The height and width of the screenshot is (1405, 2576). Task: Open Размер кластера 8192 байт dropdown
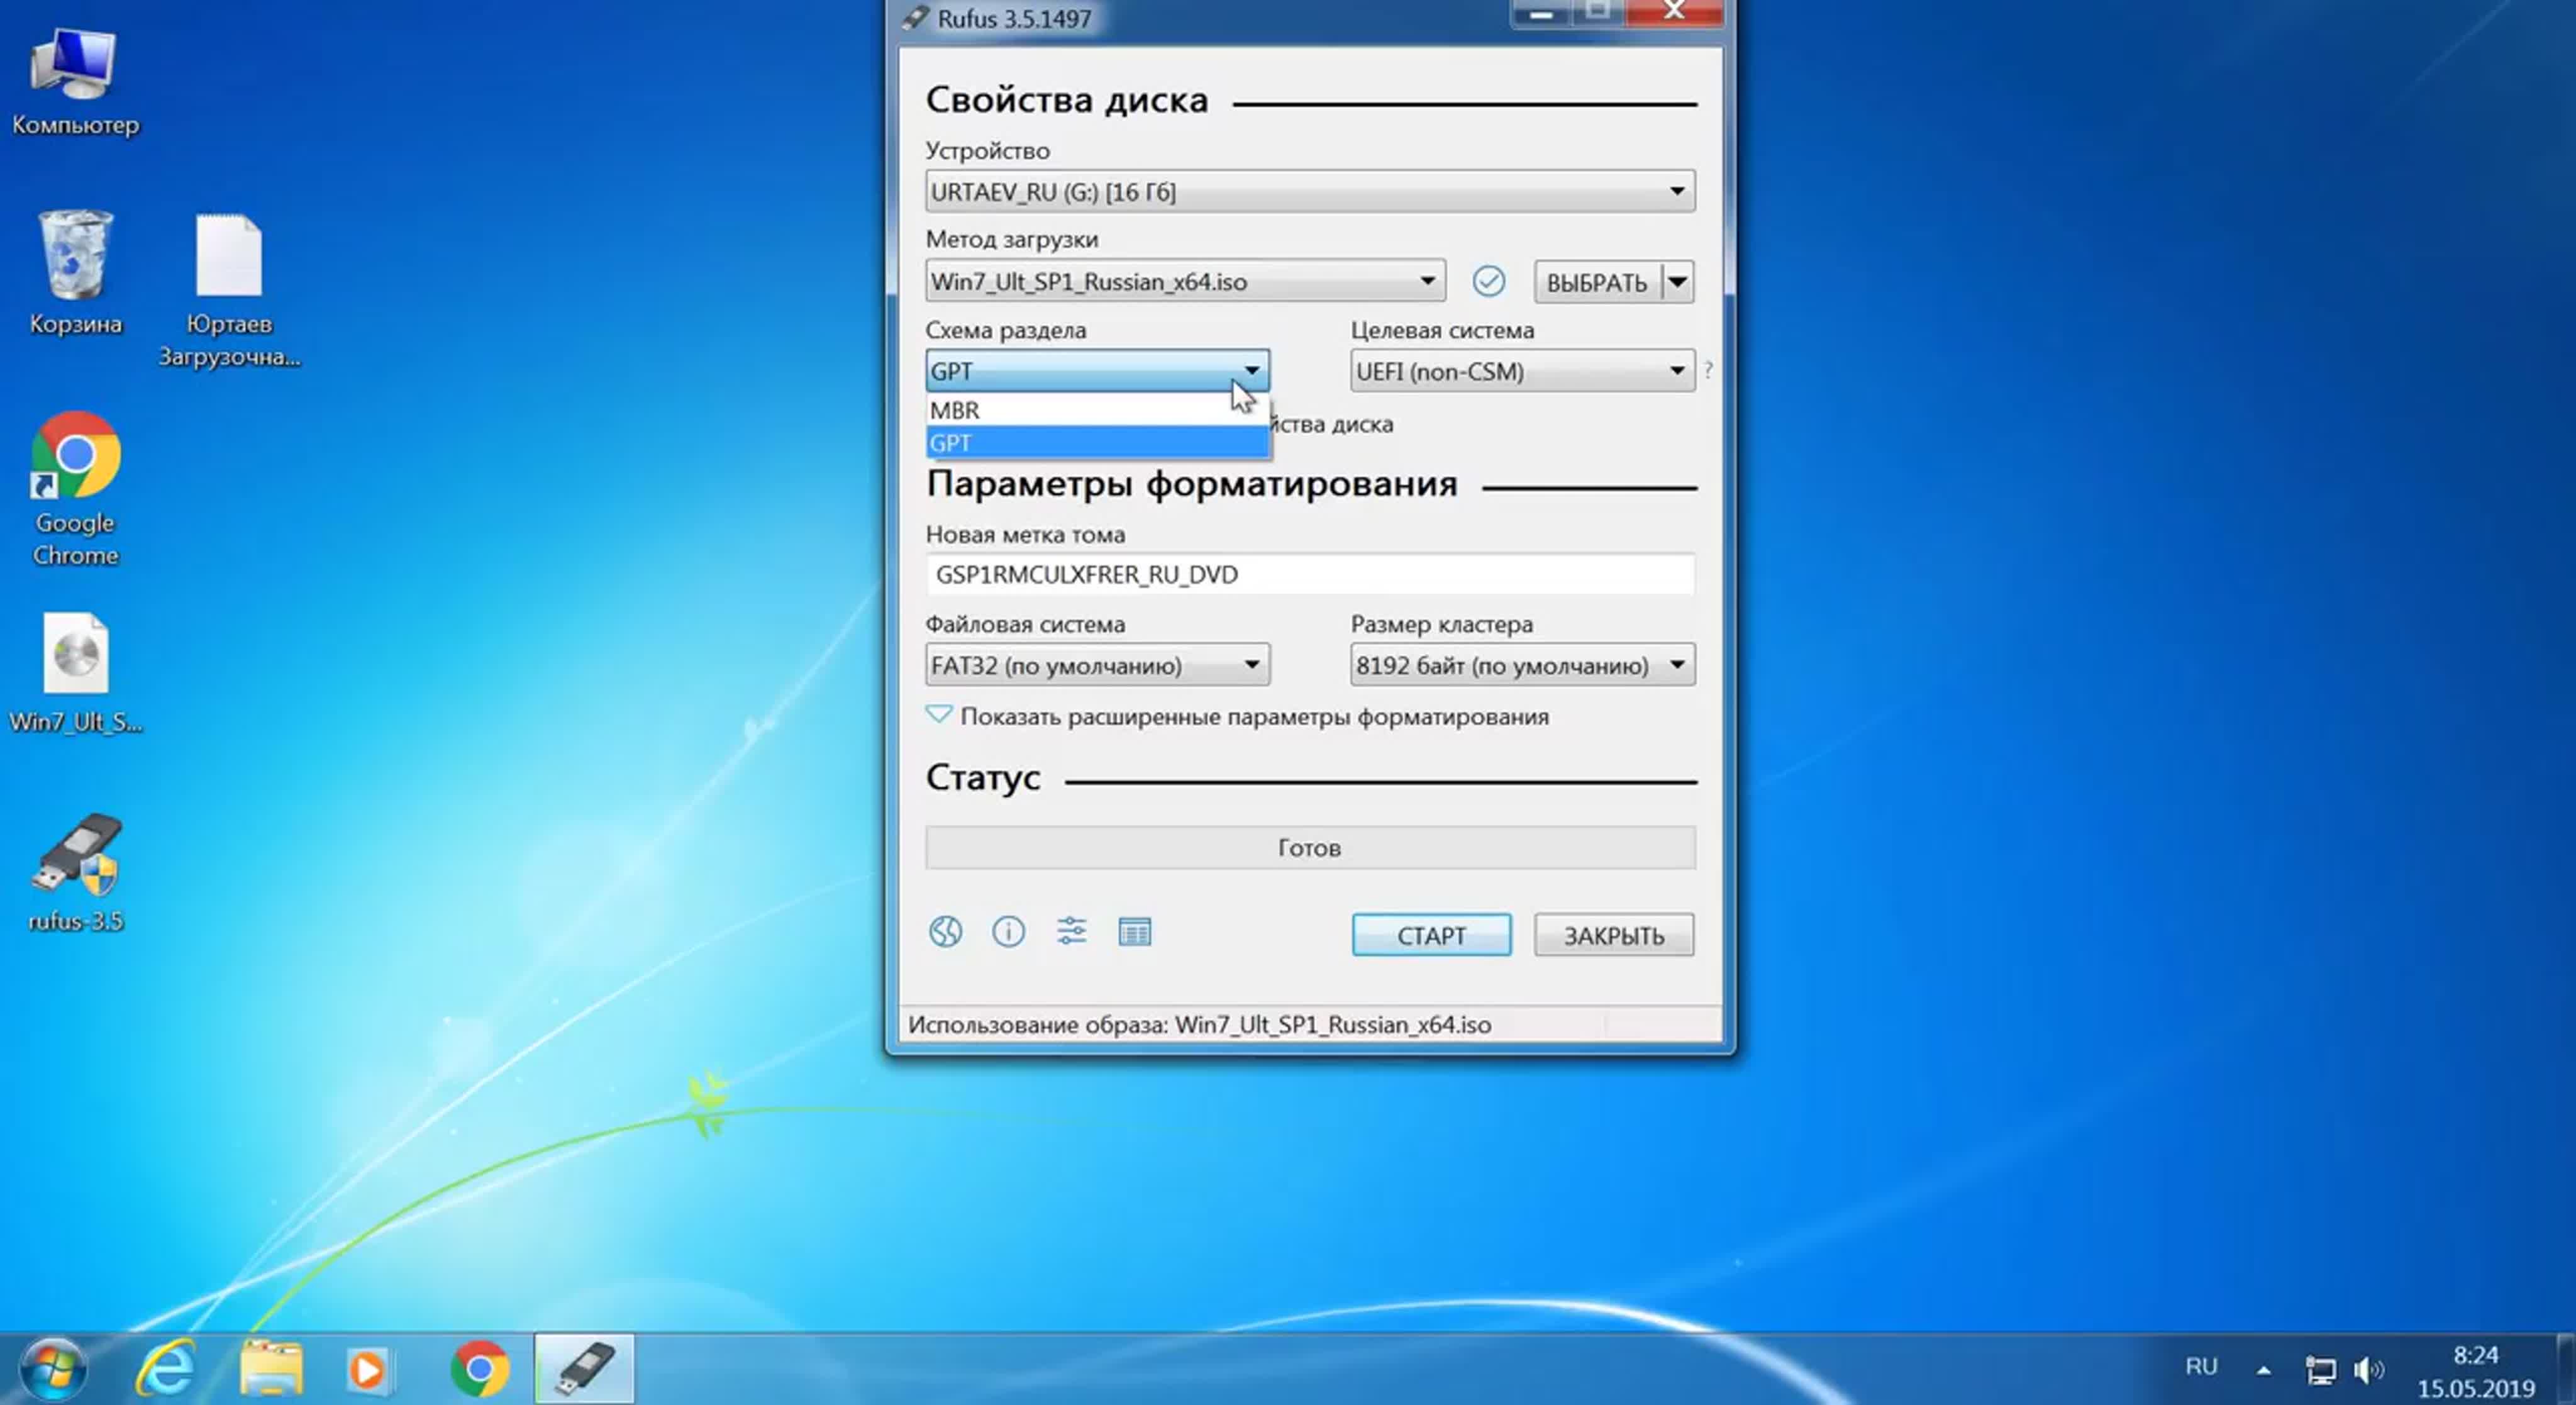[x=1522, y=665]
